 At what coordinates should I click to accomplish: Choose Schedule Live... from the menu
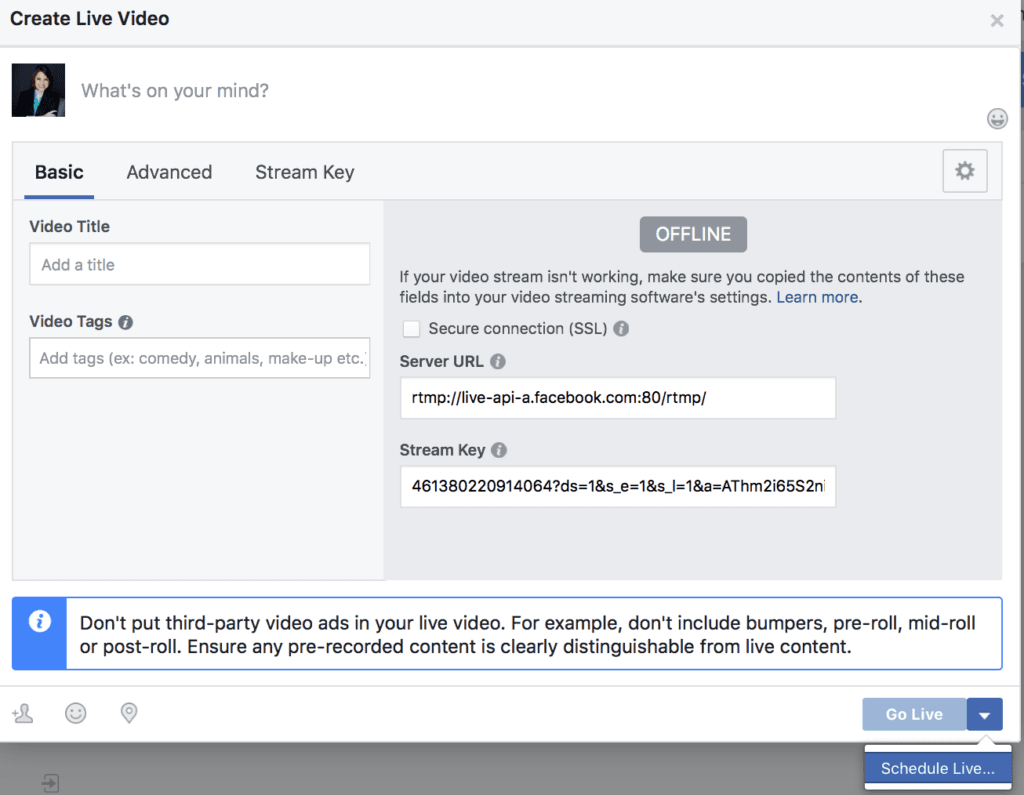(937, 768)
